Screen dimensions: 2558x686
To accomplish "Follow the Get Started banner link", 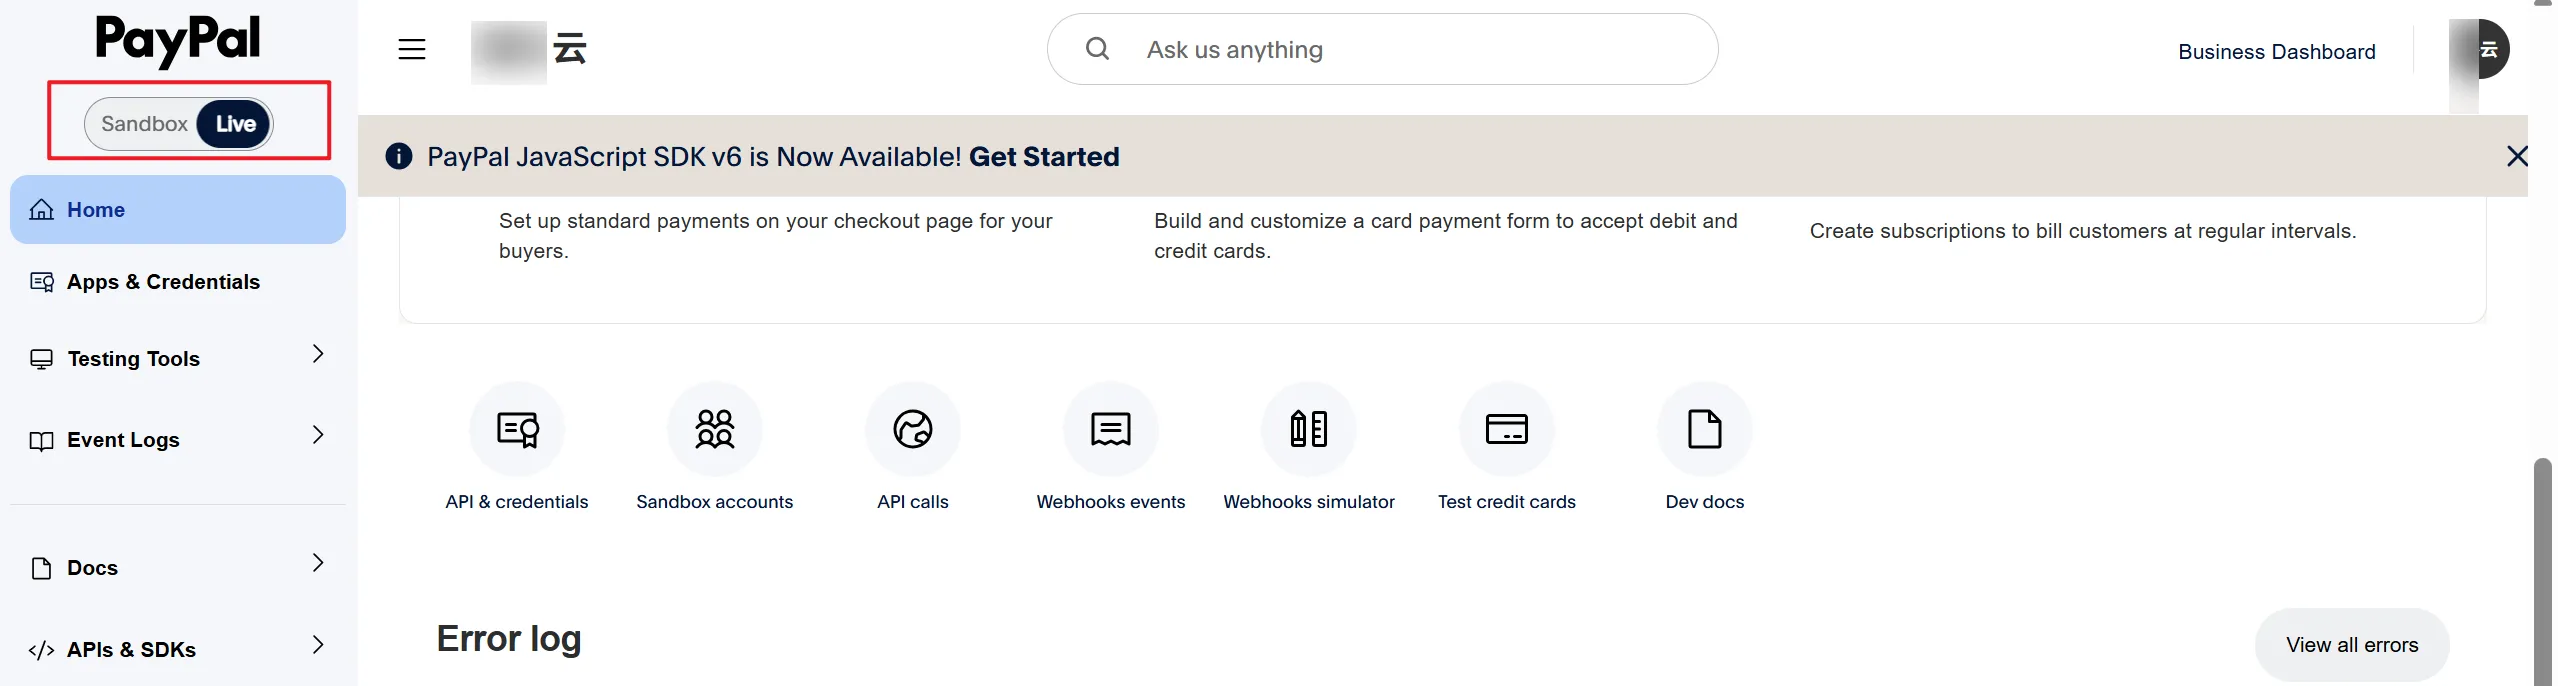I will [1044, 157].
